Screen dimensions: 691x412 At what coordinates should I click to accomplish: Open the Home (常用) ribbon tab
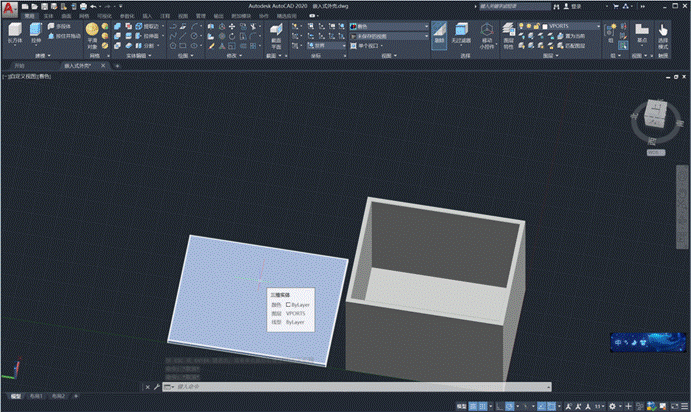[30, 16]
